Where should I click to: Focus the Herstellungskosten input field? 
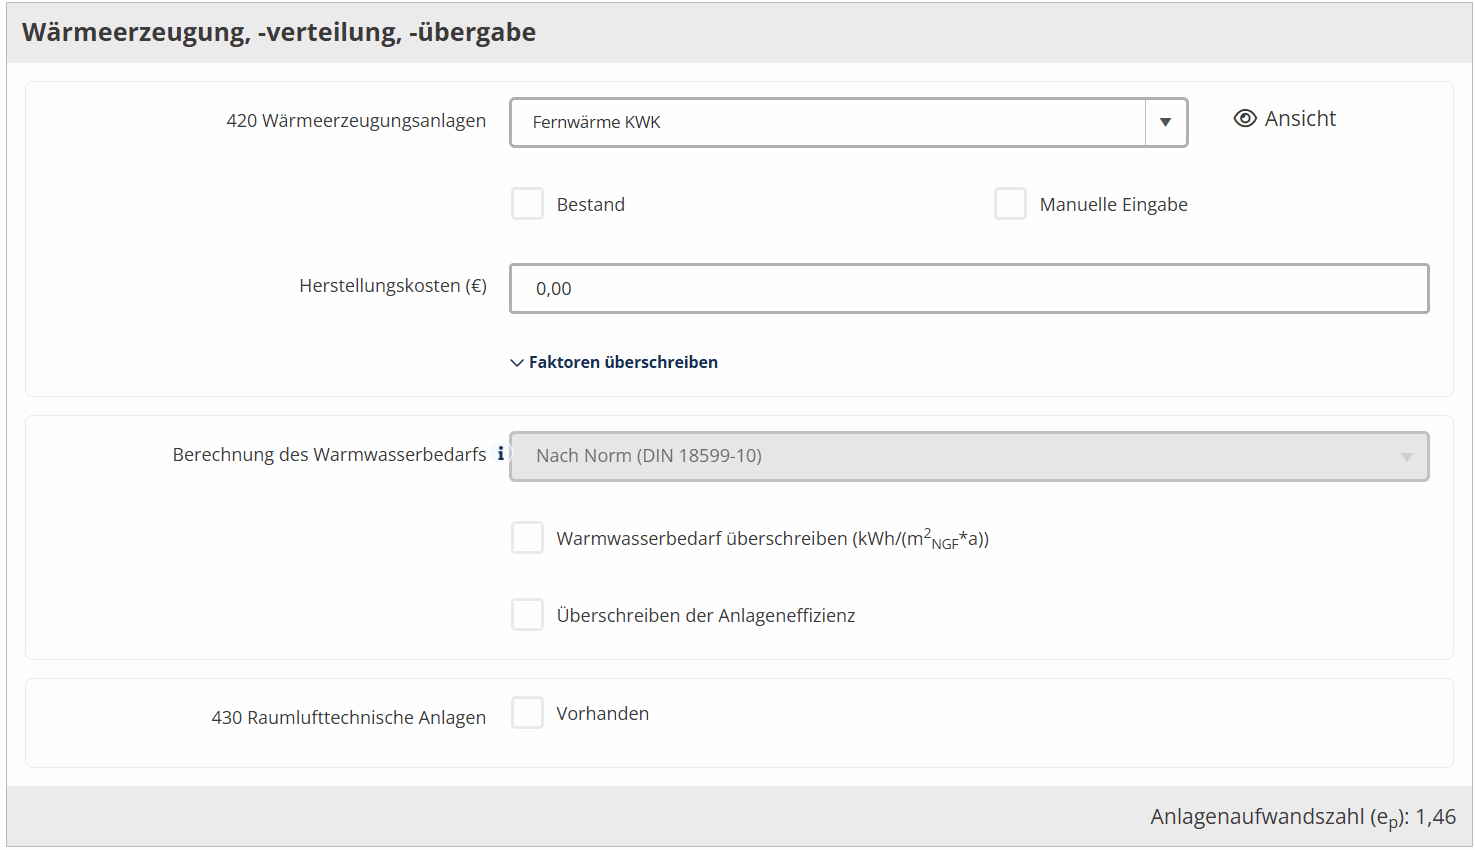[x=968, y=289]
